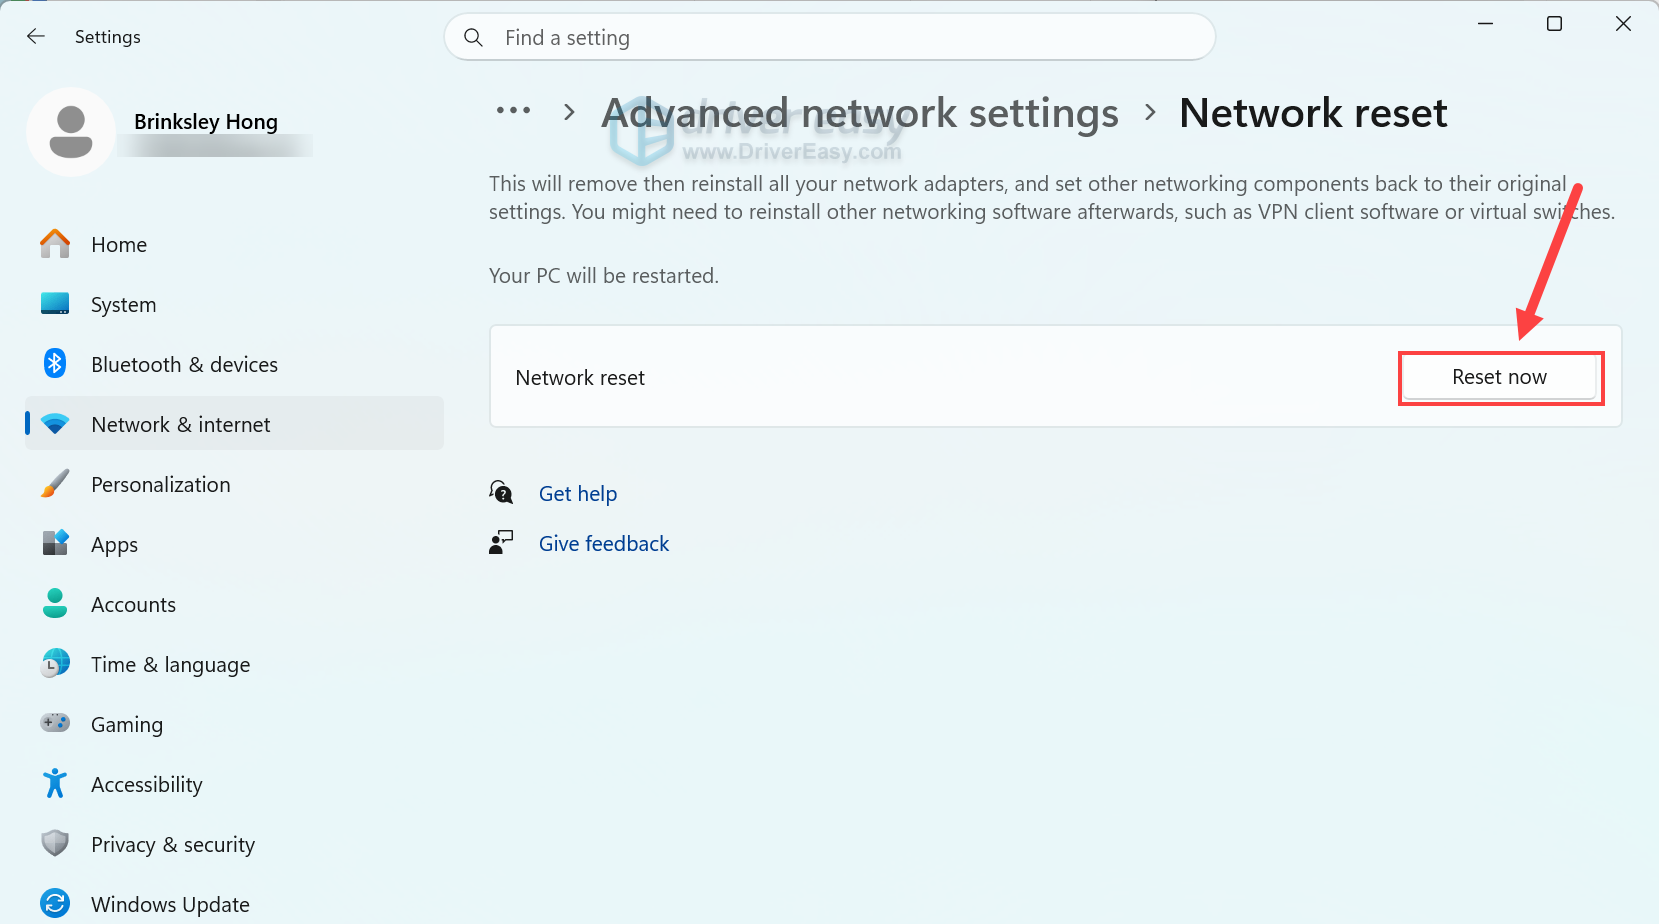This screenshot has width=1659, height=924.
Task: Click the Apps icon in sidebar
Action: coord(55,543)
